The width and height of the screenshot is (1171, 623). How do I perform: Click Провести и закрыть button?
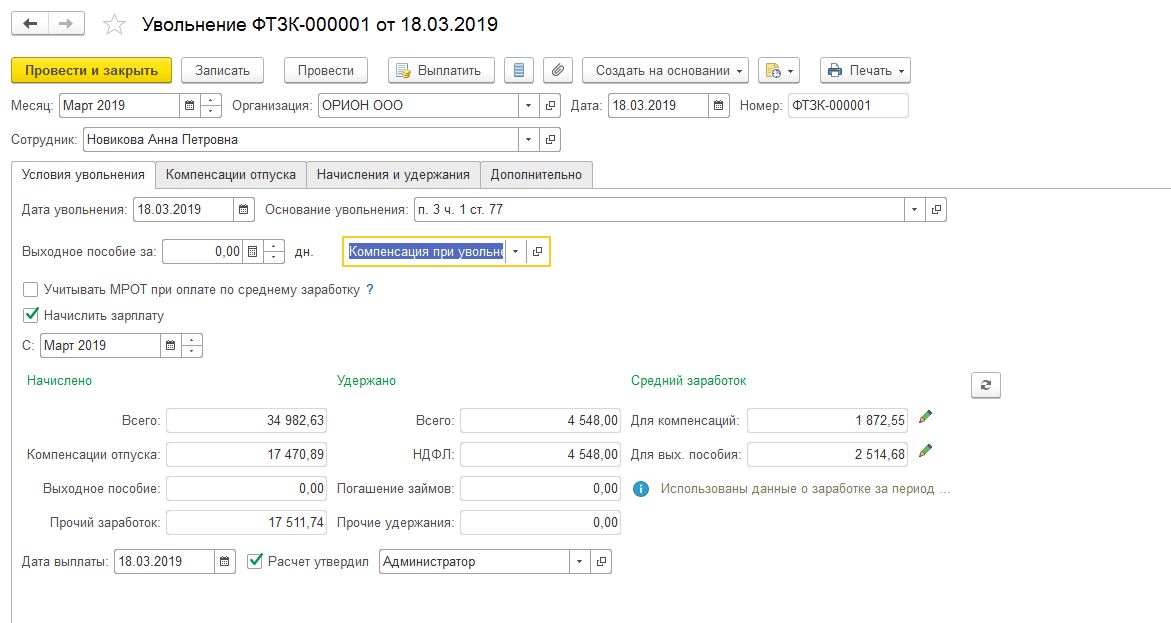tap(91, 70)
